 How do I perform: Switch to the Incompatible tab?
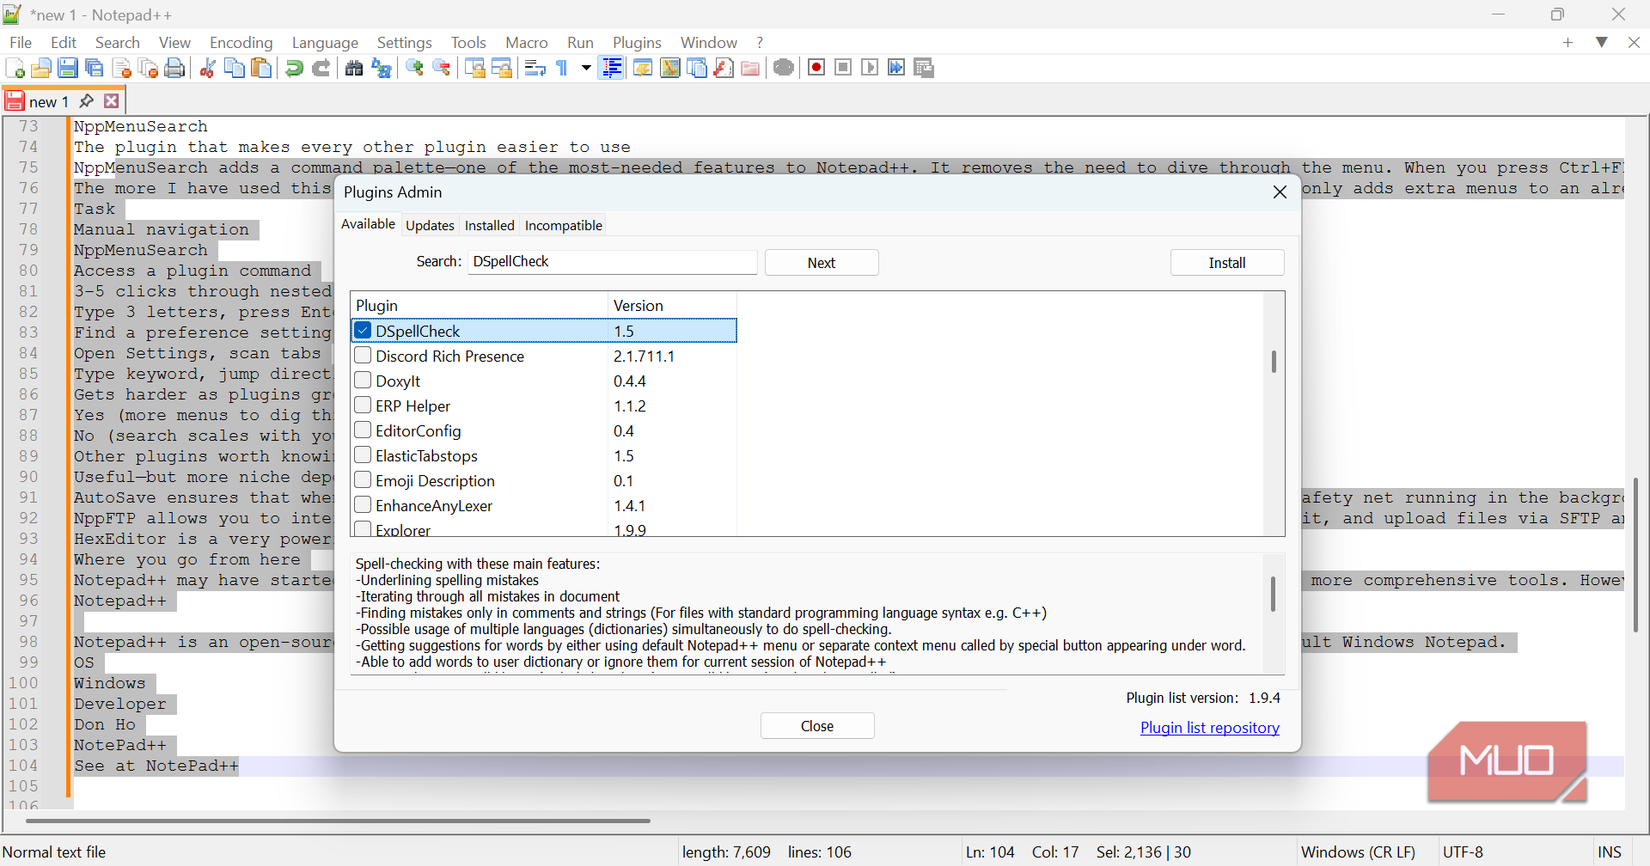click(x=563, y=226)
